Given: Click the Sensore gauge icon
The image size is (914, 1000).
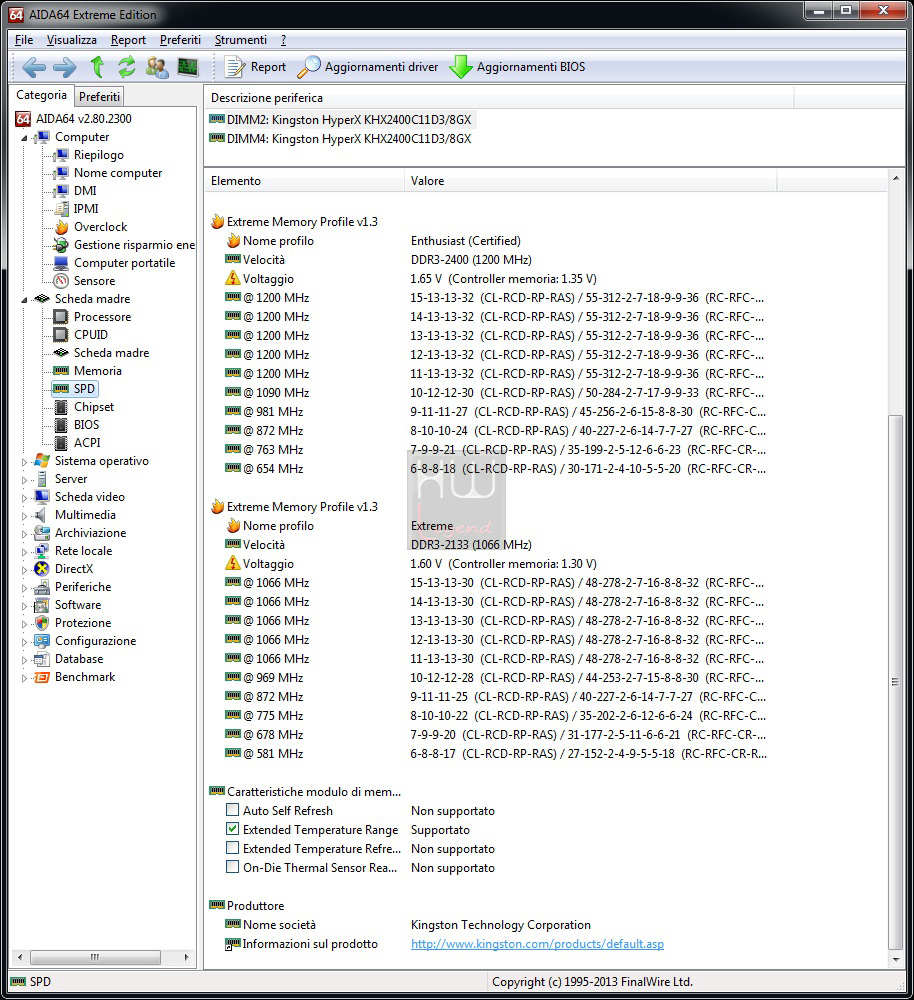Looking at the screenshot, I should tap(61, 281).
